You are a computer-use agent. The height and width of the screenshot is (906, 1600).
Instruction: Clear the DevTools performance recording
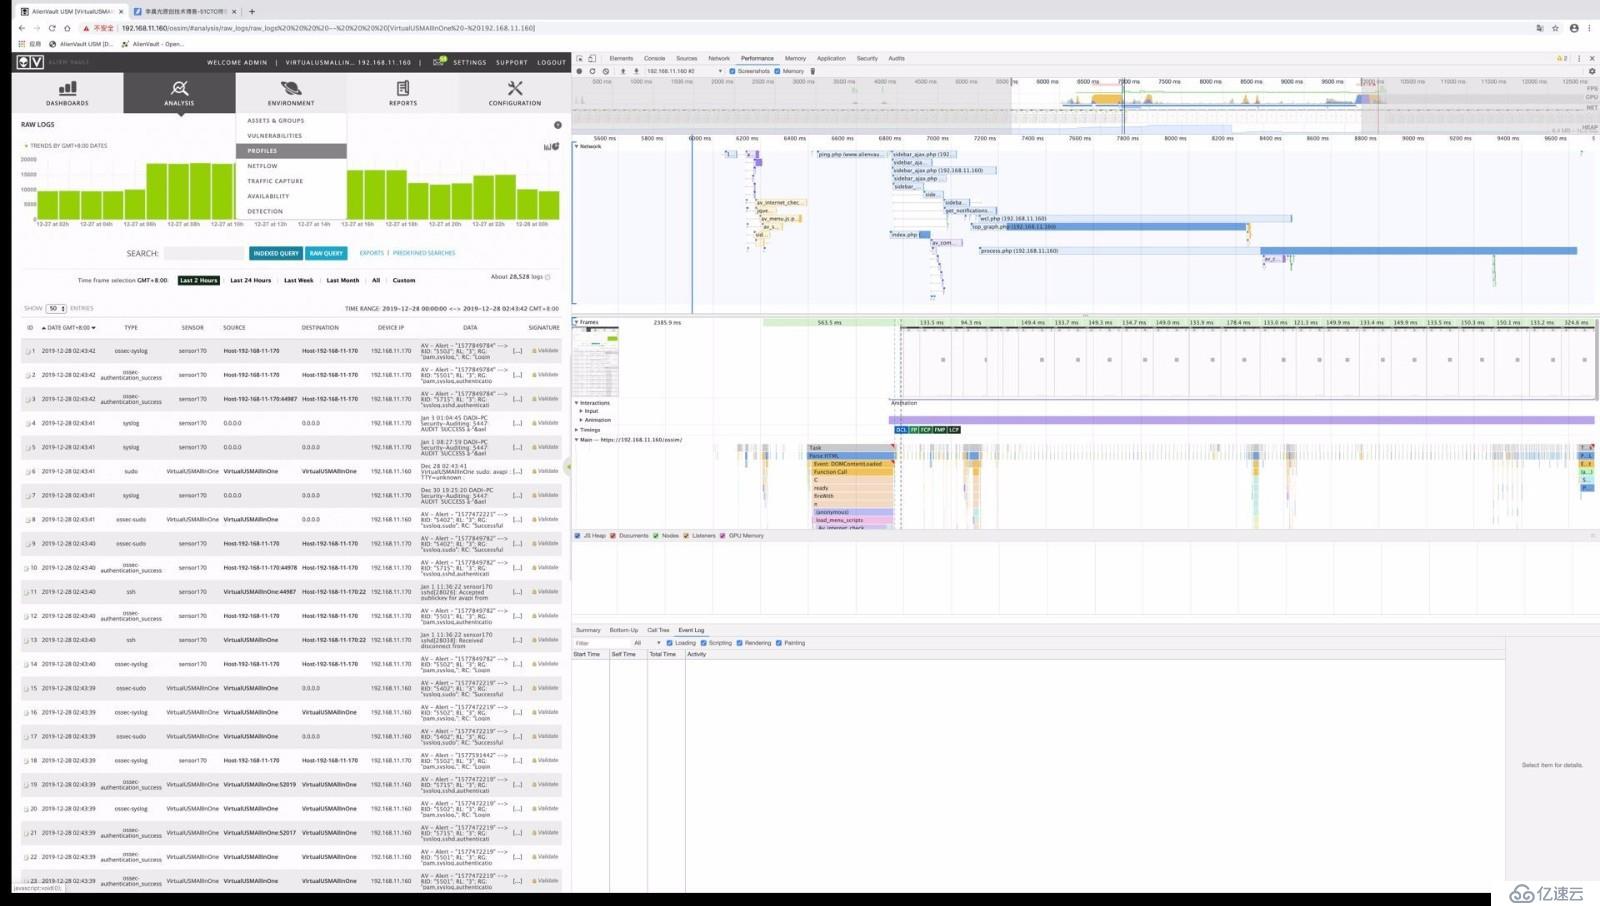(605, 71)
